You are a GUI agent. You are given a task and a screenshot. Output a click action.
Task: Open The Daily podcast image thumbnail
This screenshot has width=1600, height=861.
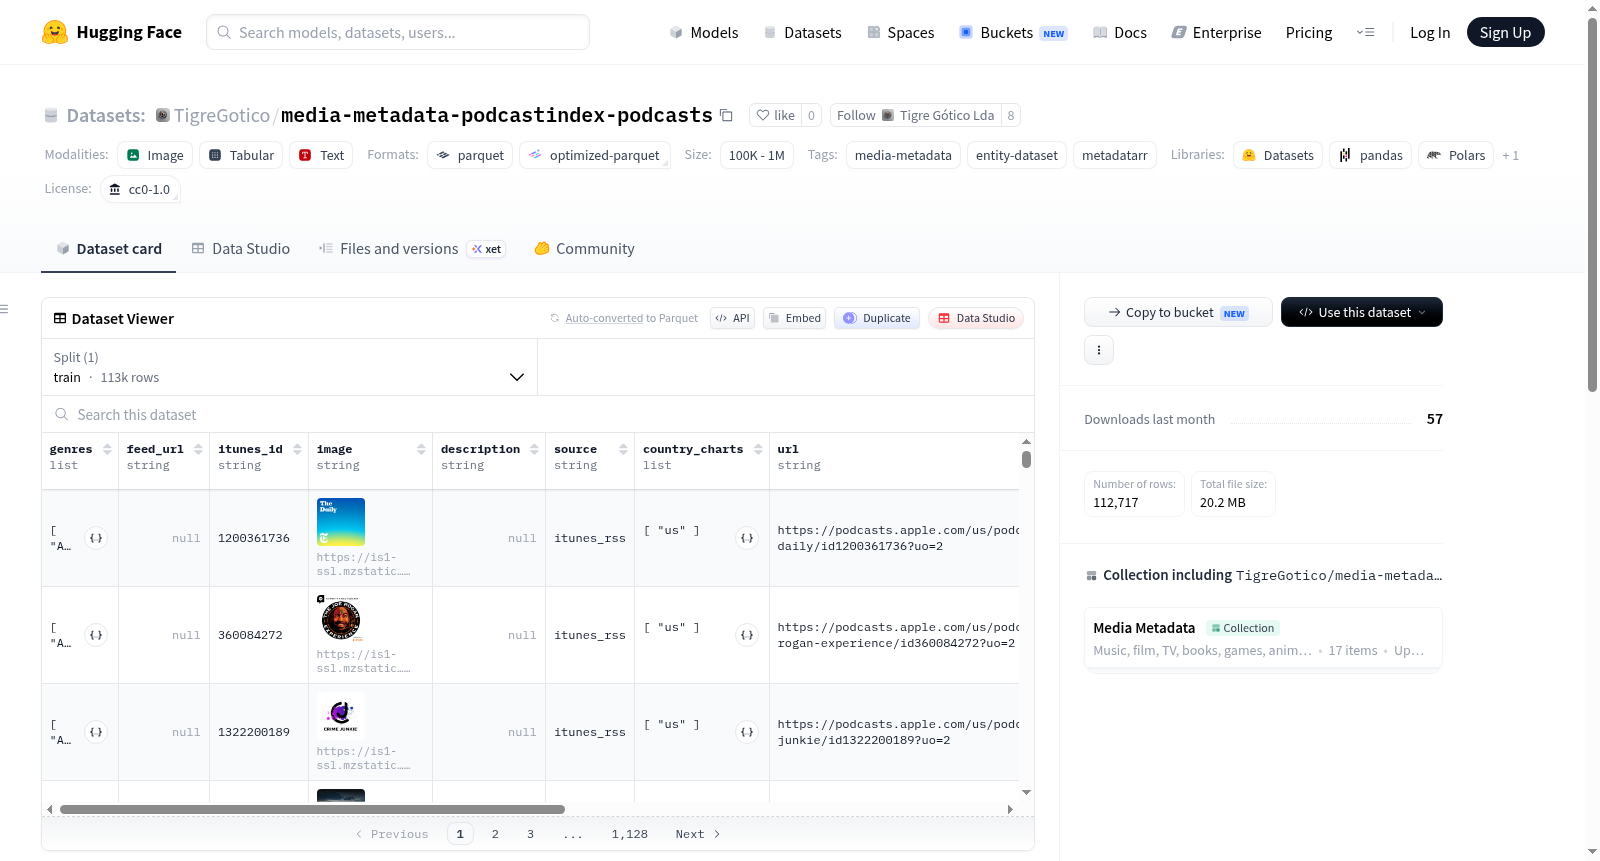(x=341, y=522)
